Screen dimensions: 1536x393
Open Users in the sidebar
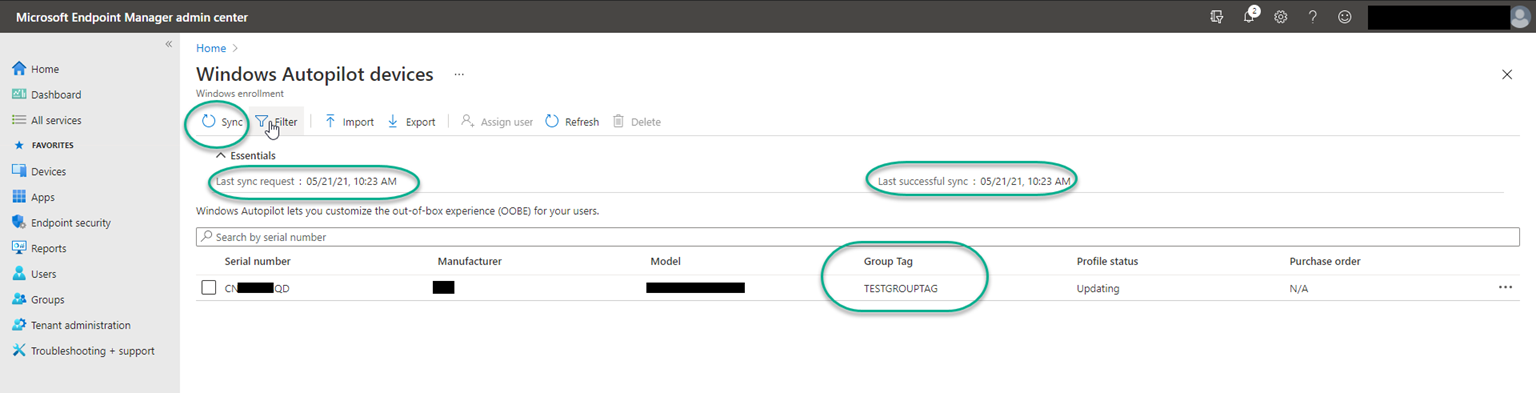point(34,274)
